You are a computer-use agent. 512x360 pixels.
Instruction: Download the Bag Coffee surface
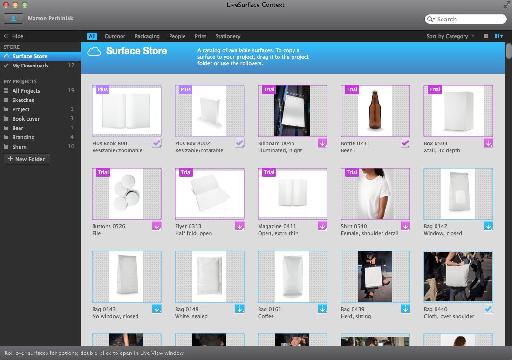click(x=322, y=309)
